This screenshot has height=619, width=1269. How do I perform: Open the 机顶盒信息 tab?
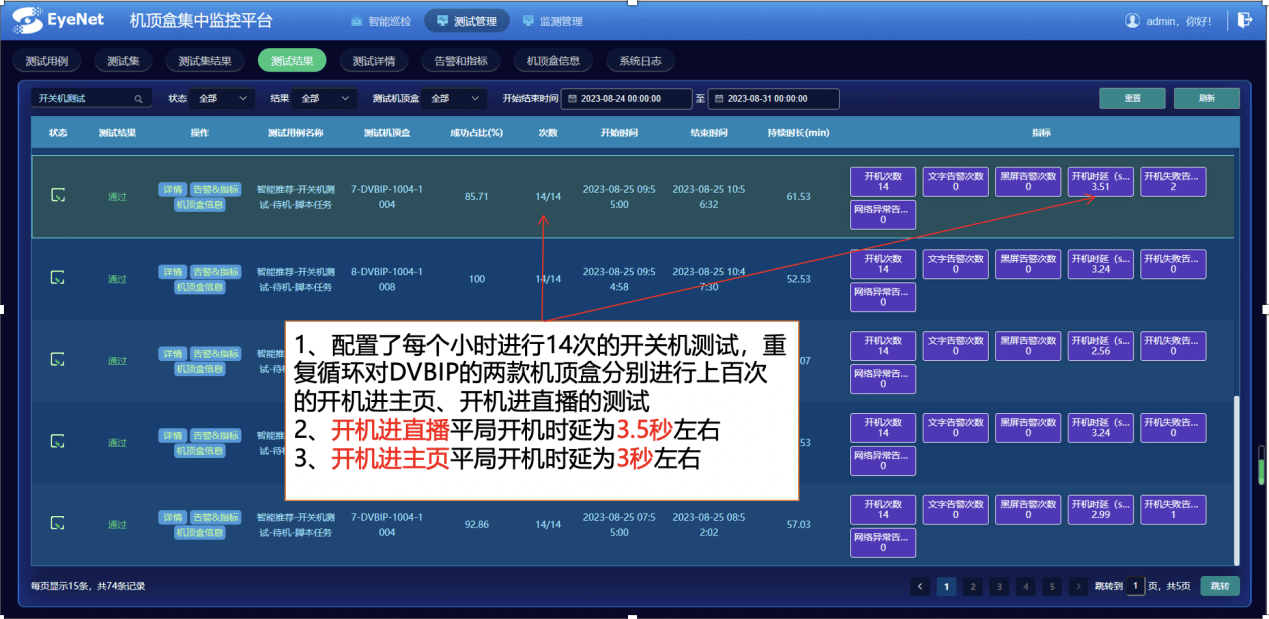tap(553, 60)
